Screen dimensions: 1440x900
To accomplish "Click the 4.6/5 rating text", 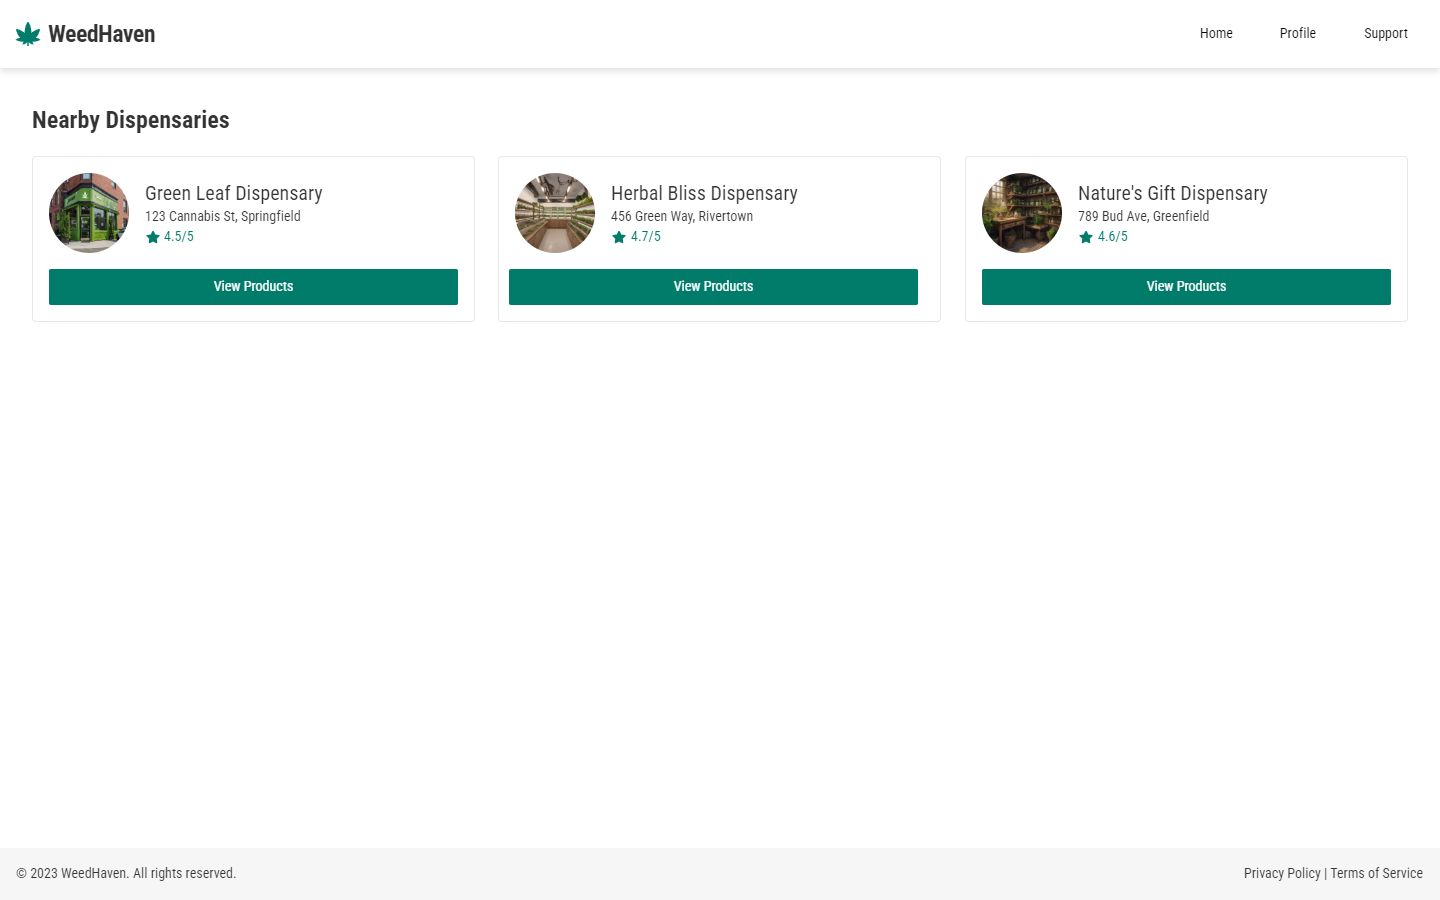I will tap(1113, 237).
